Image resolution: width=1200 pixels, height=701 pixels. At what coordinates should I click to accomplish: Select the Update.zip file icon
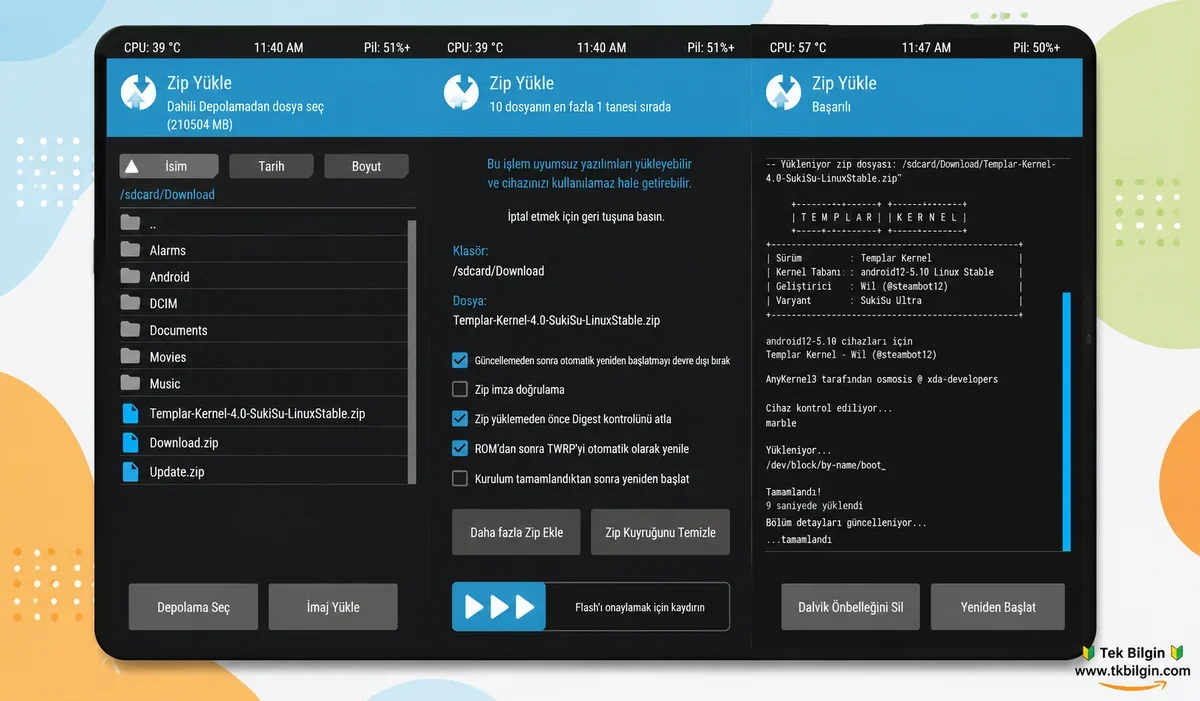tap(130, 471)
